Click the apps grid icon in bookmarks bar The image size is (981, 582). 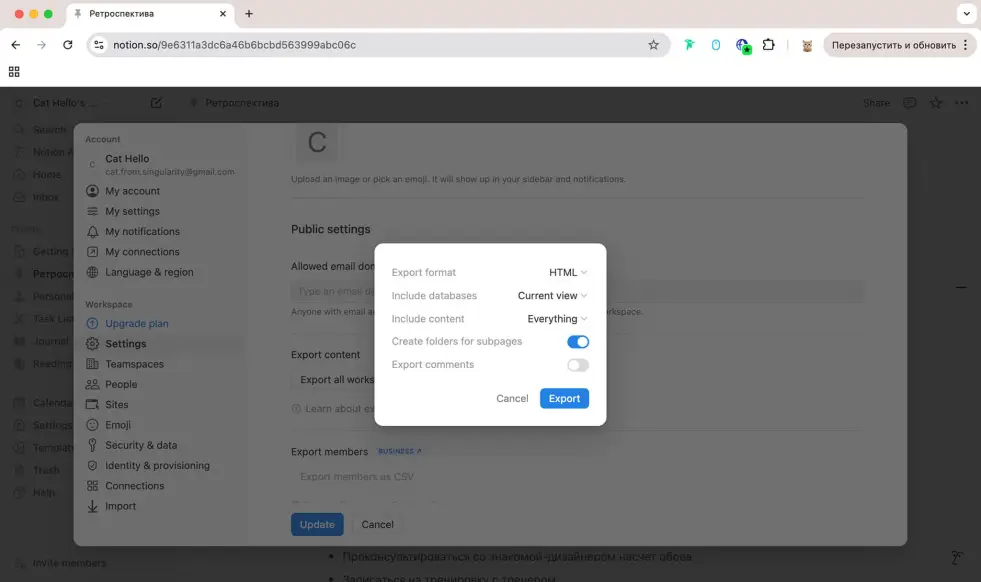pos(14,72)
